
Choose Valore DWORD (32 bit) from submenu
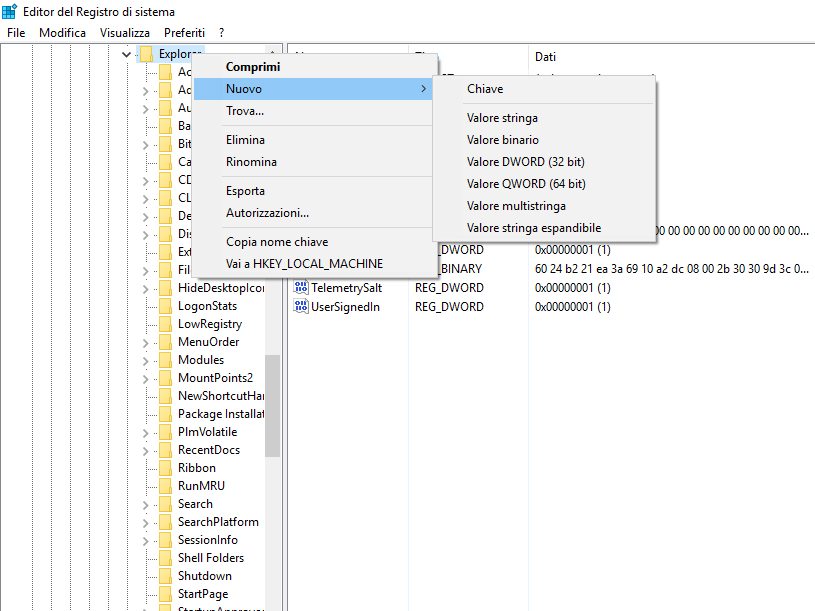coord(525,162)
